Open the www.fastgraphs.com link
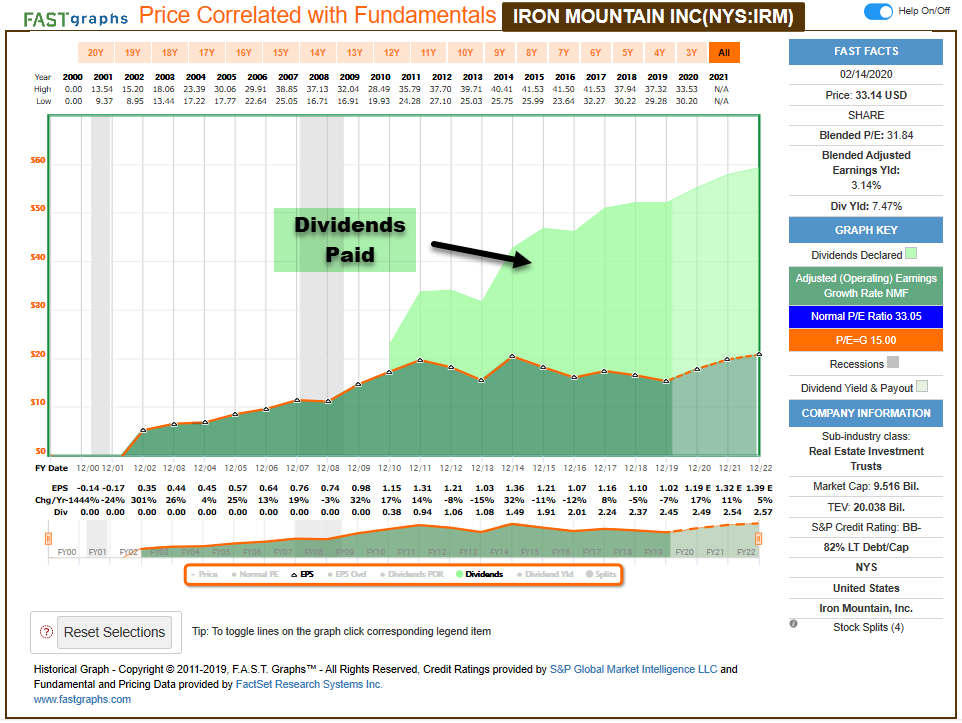Viewport: 962px width, 723px height. click(x=82, y=699)
